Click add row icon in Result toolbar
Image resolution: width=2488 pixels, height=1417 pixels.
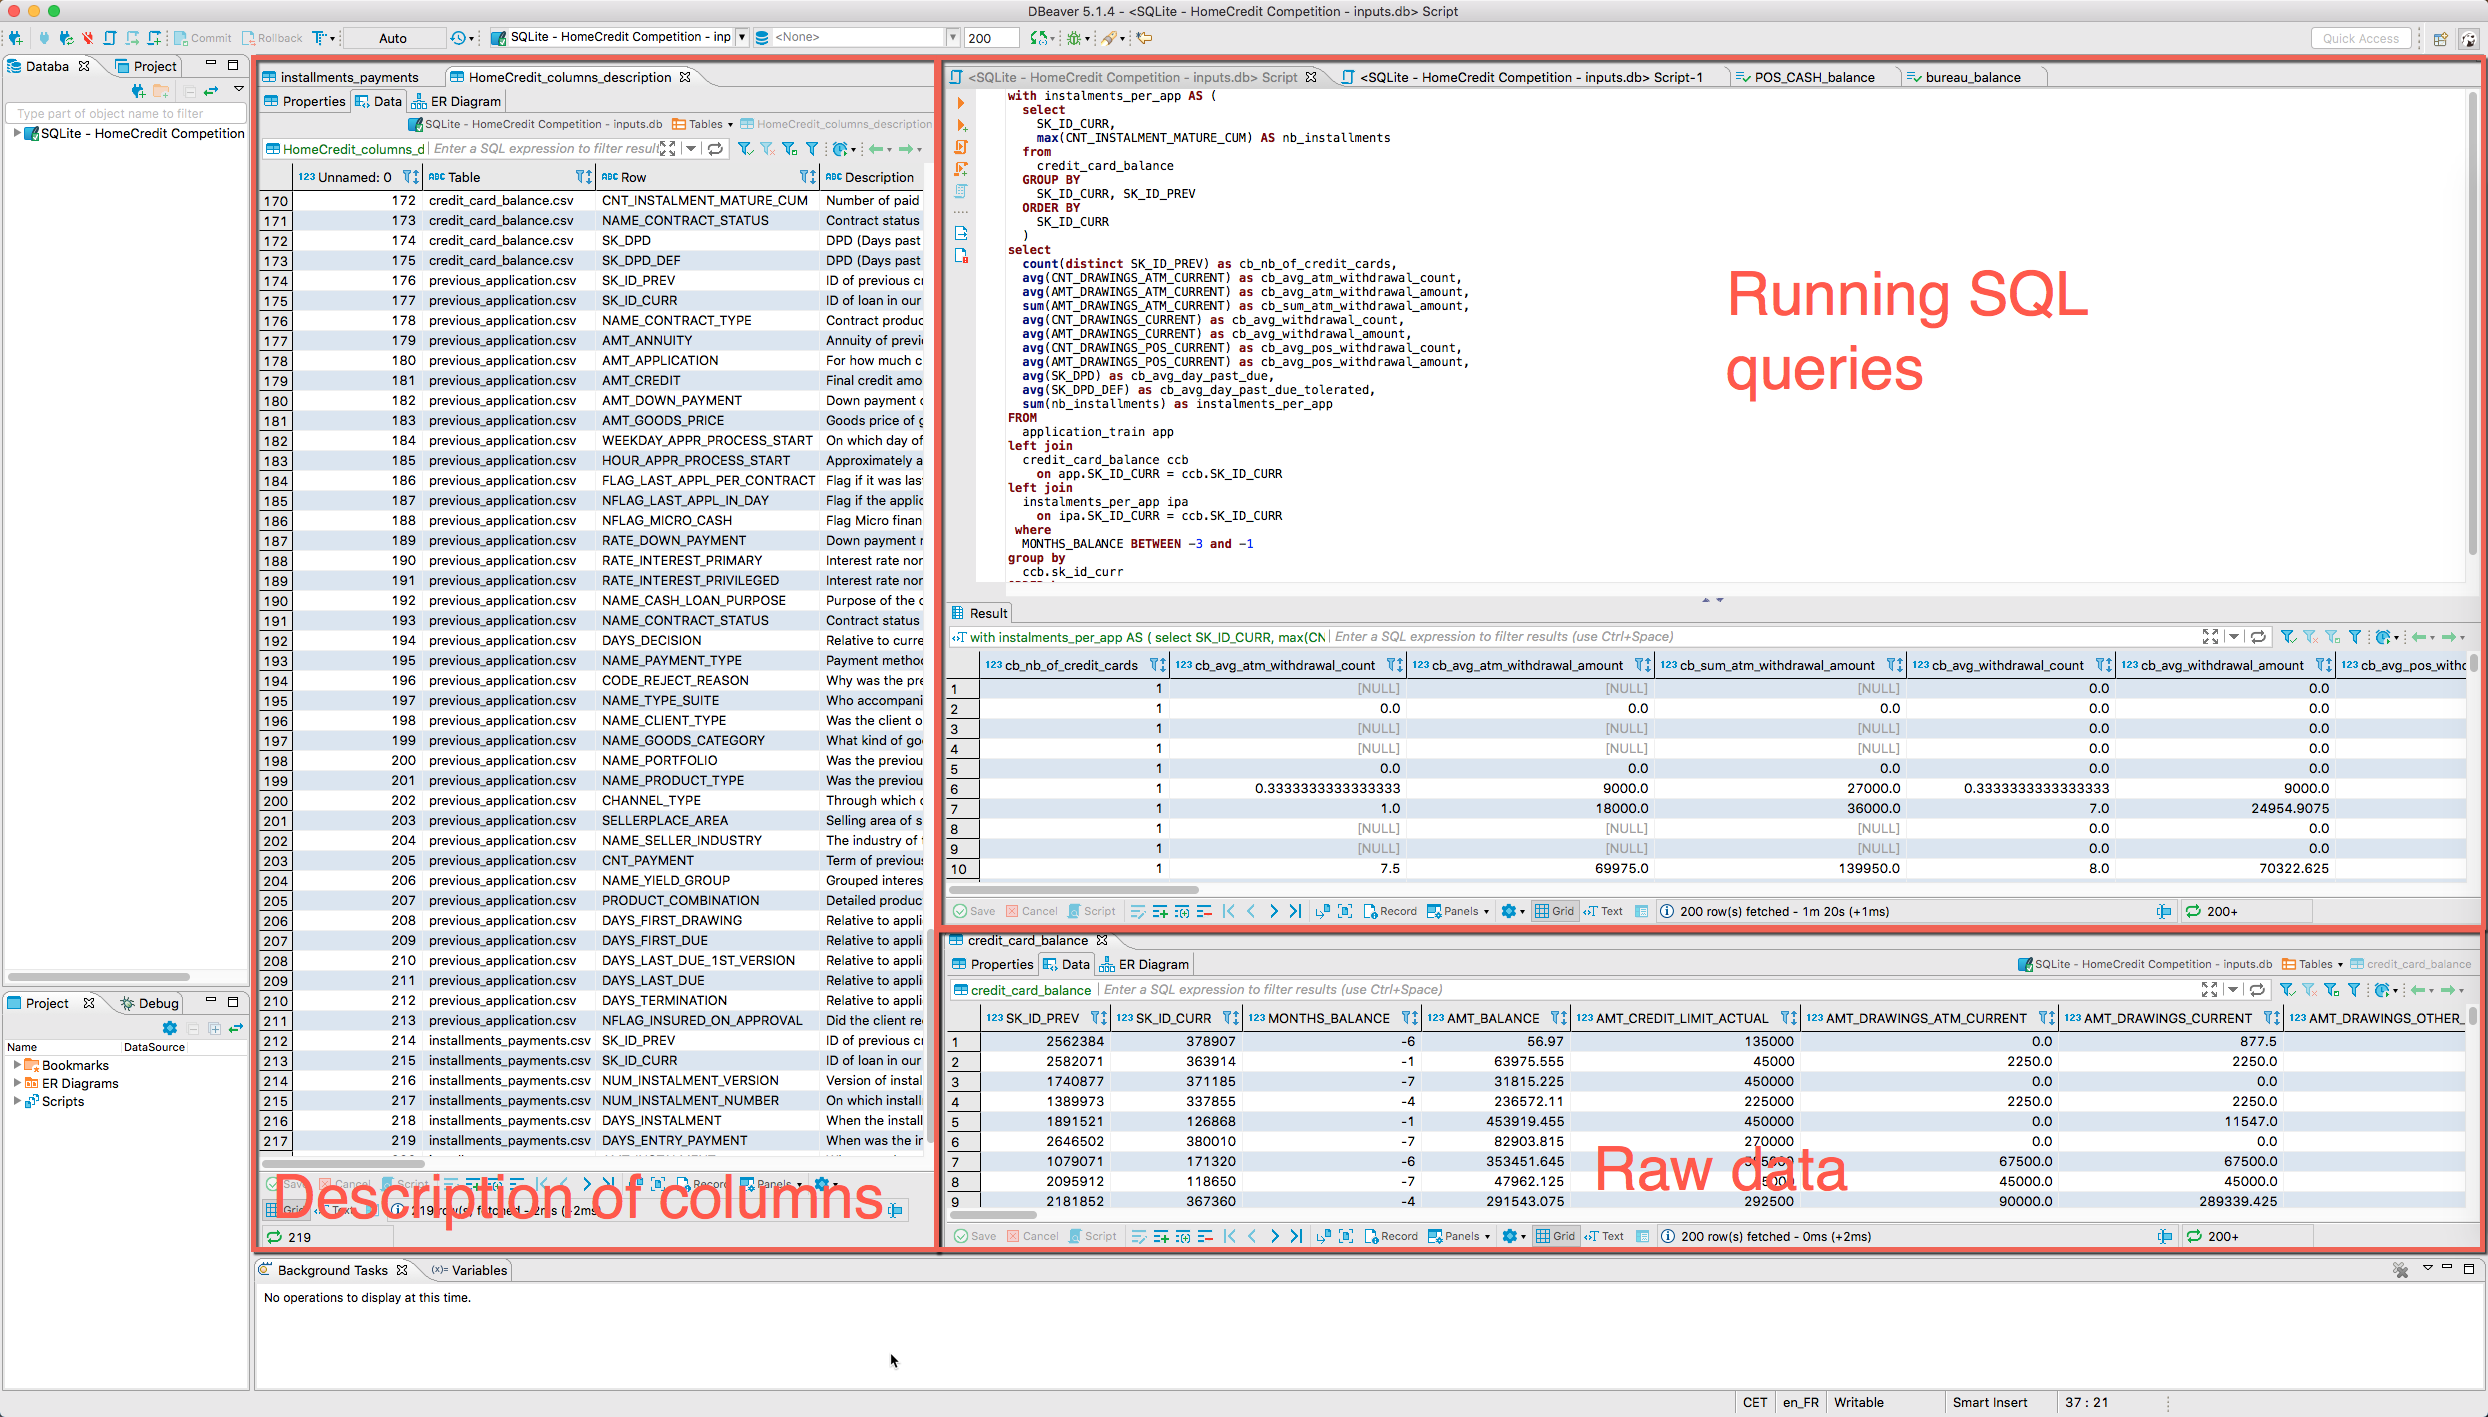coord(1160,911)
